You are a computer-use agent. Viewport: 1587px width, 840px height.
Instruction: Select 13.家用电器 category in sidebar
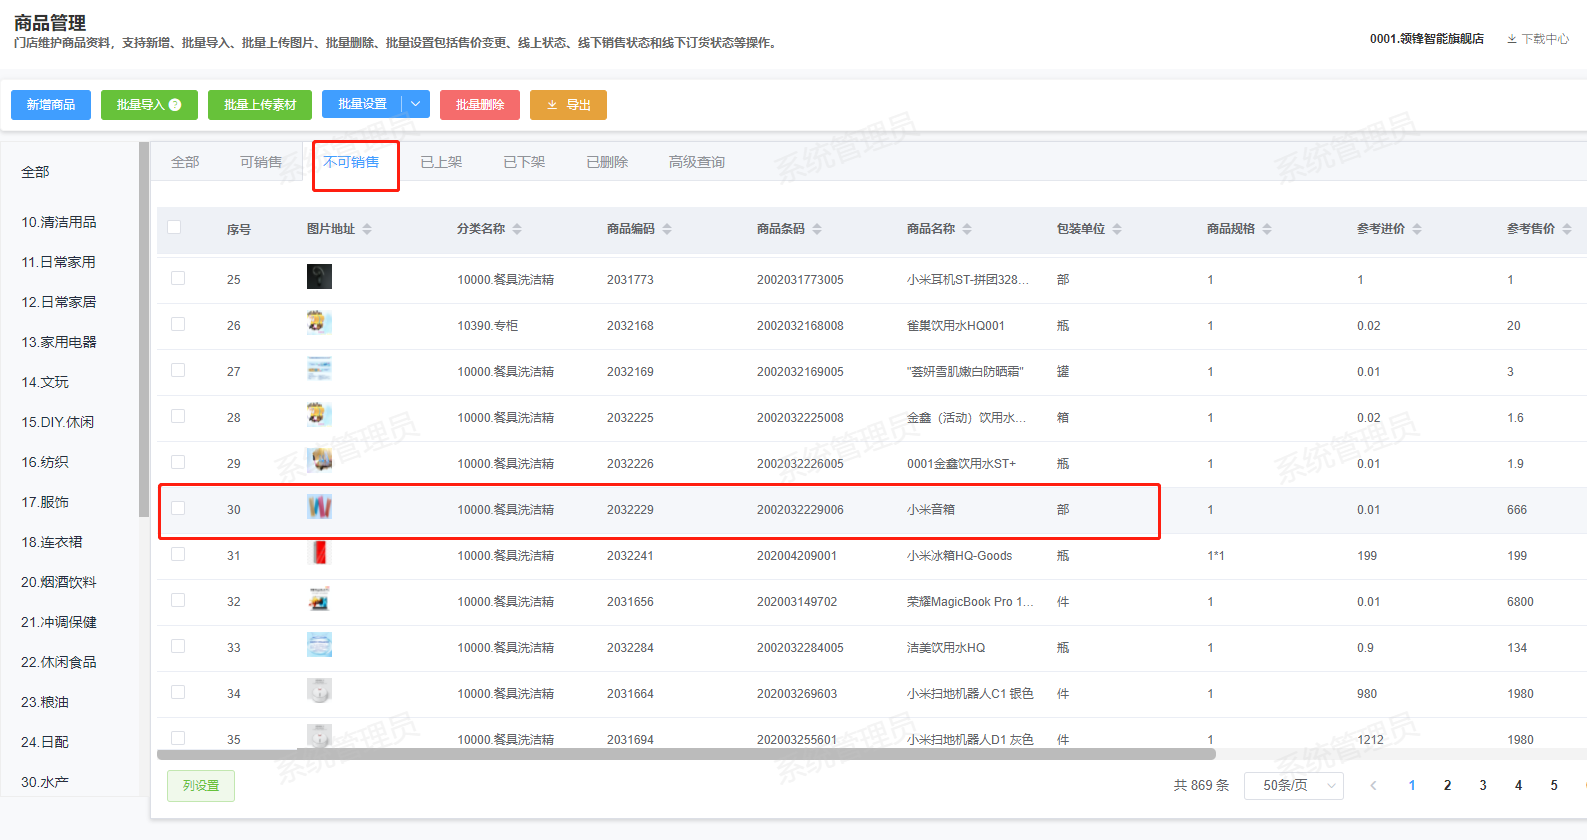[59, 342]
